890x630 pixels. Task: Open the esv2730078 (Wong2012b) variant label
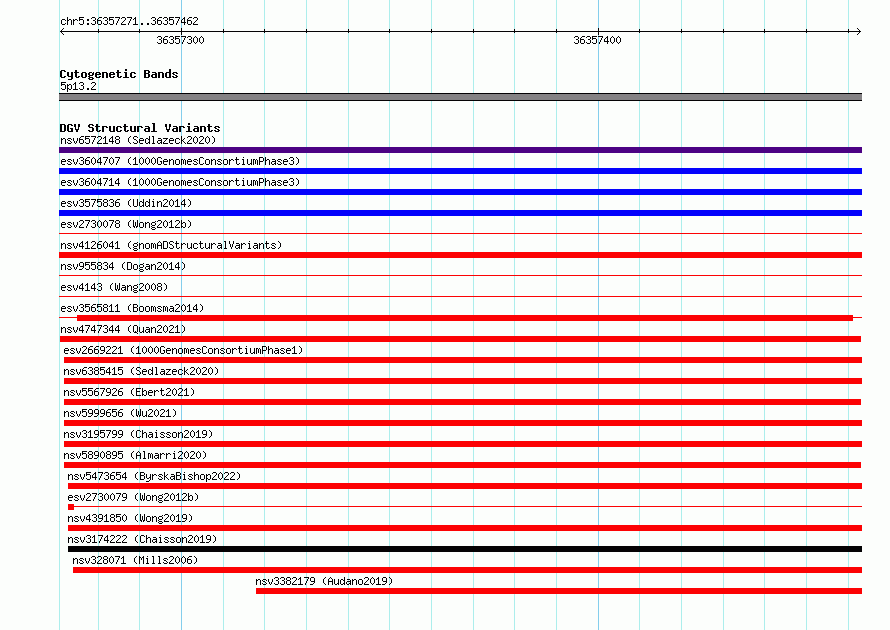tap(126, 224)
